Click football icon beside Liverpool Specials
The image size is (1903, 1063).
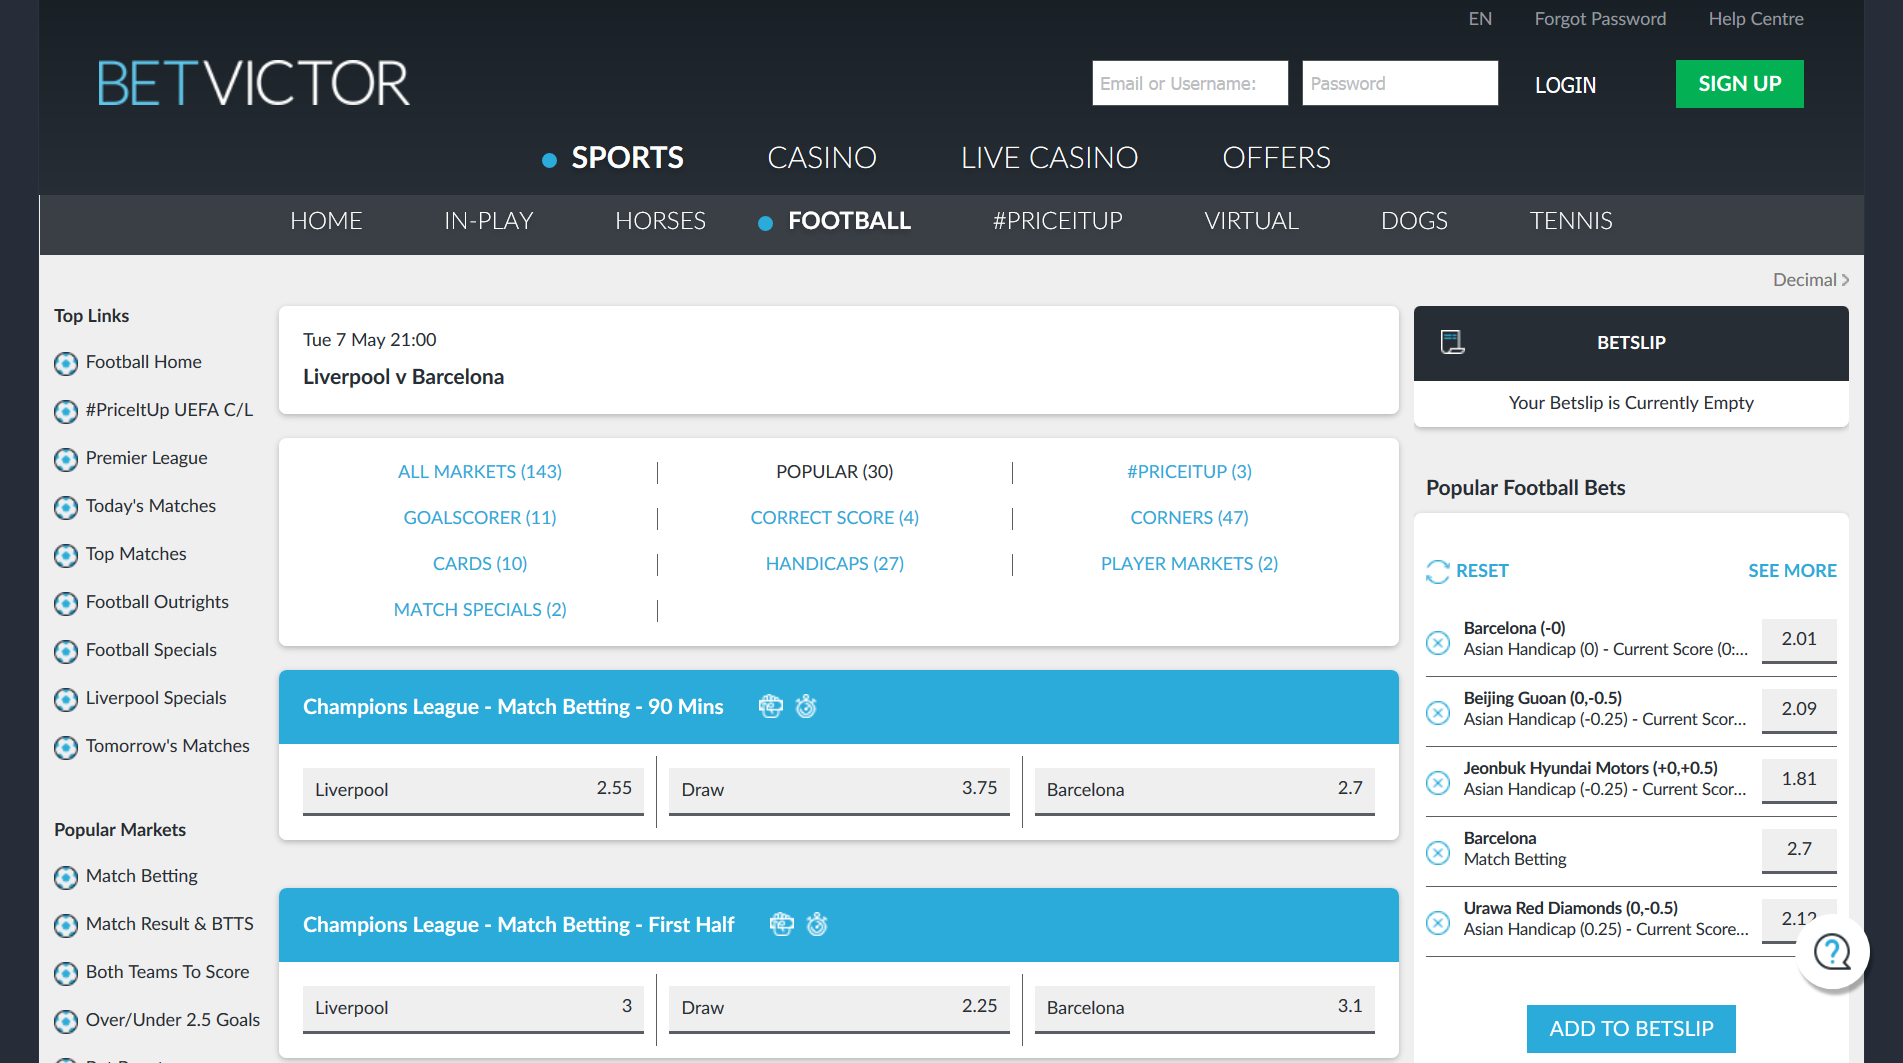click(66, 699)
